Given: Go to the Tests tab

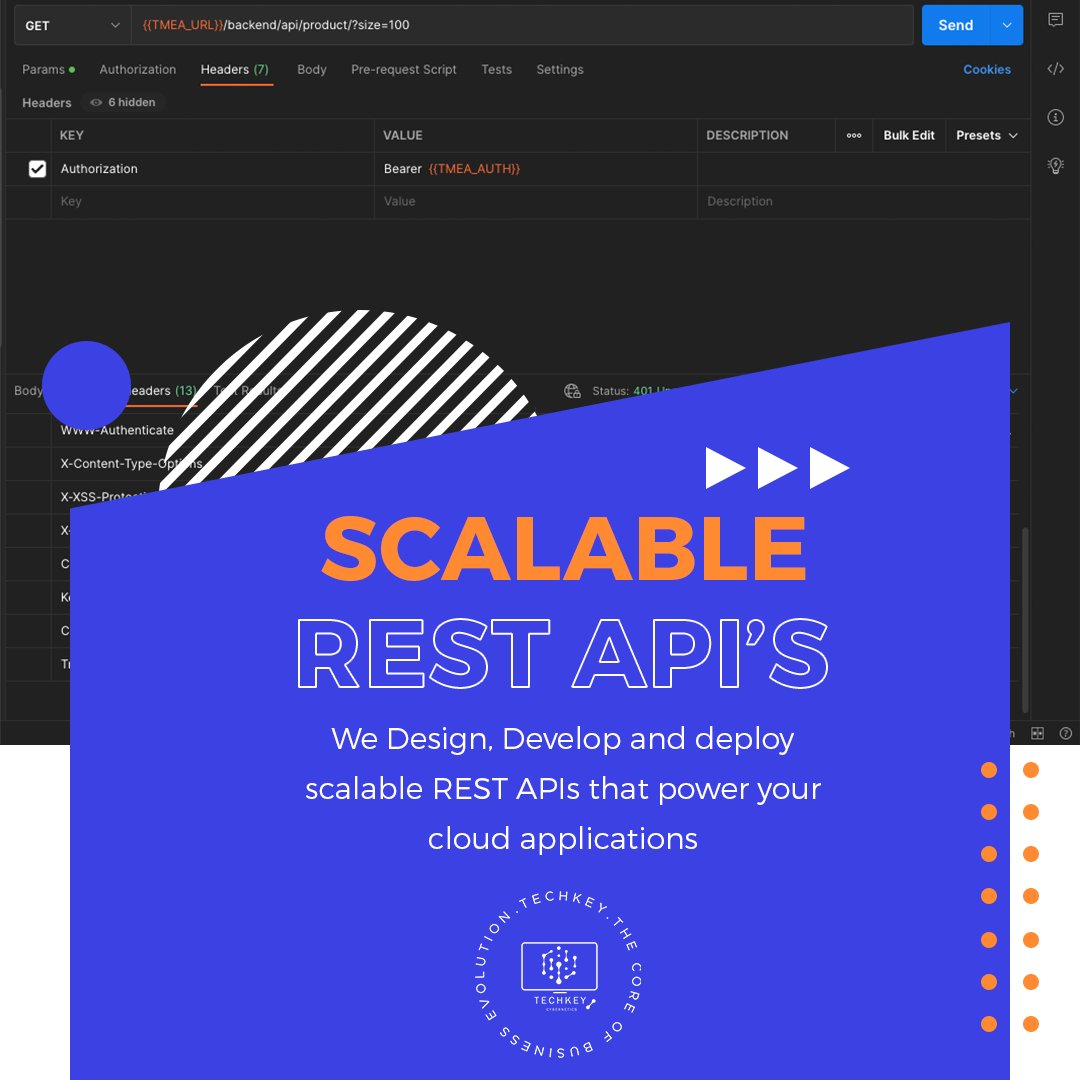Looking at the screenshot, I should point(497,70).
